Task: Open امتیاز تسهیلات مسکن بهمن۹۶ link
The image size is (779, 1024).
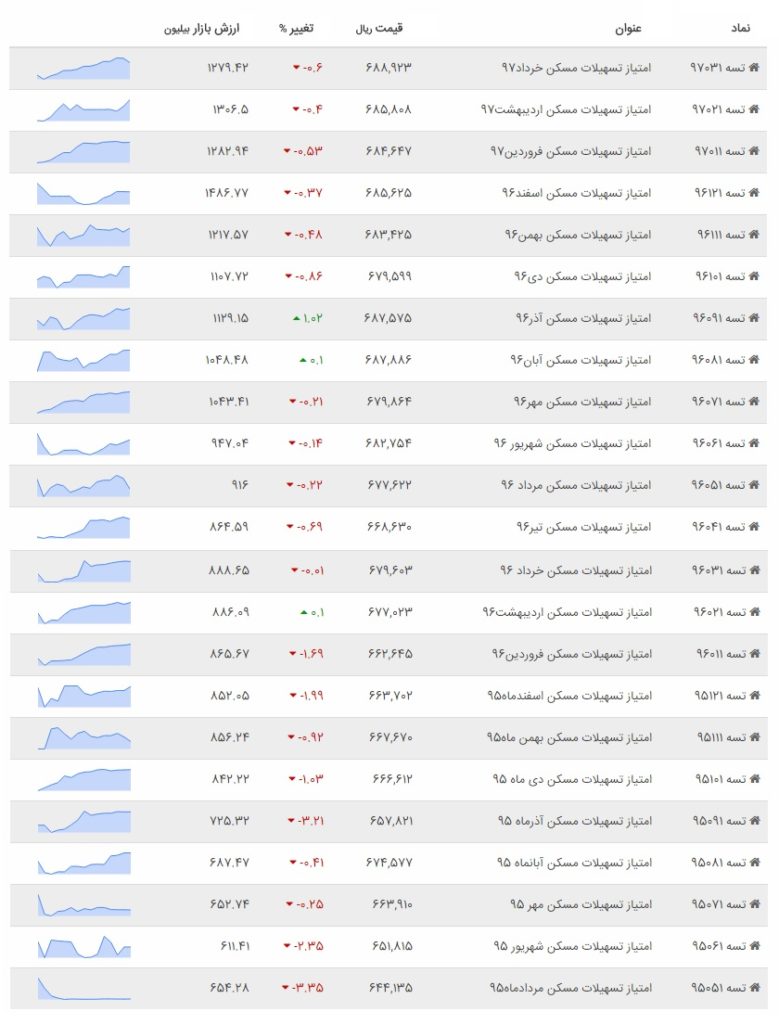Action: point(578,234)
